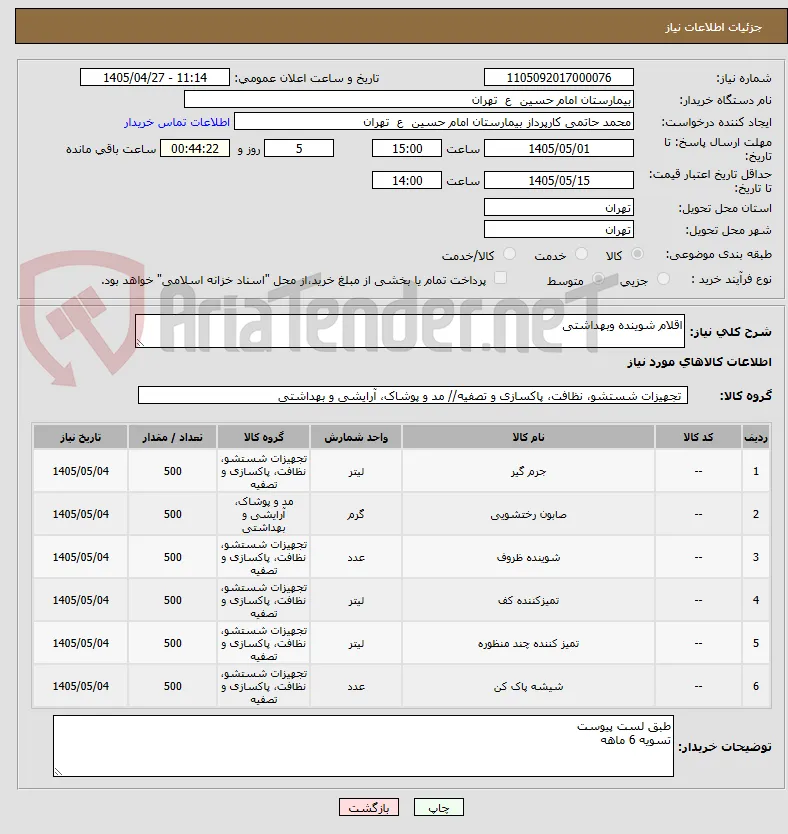Click the buyer notes textarea
The image size is (788, 834).
click(363, 746)
